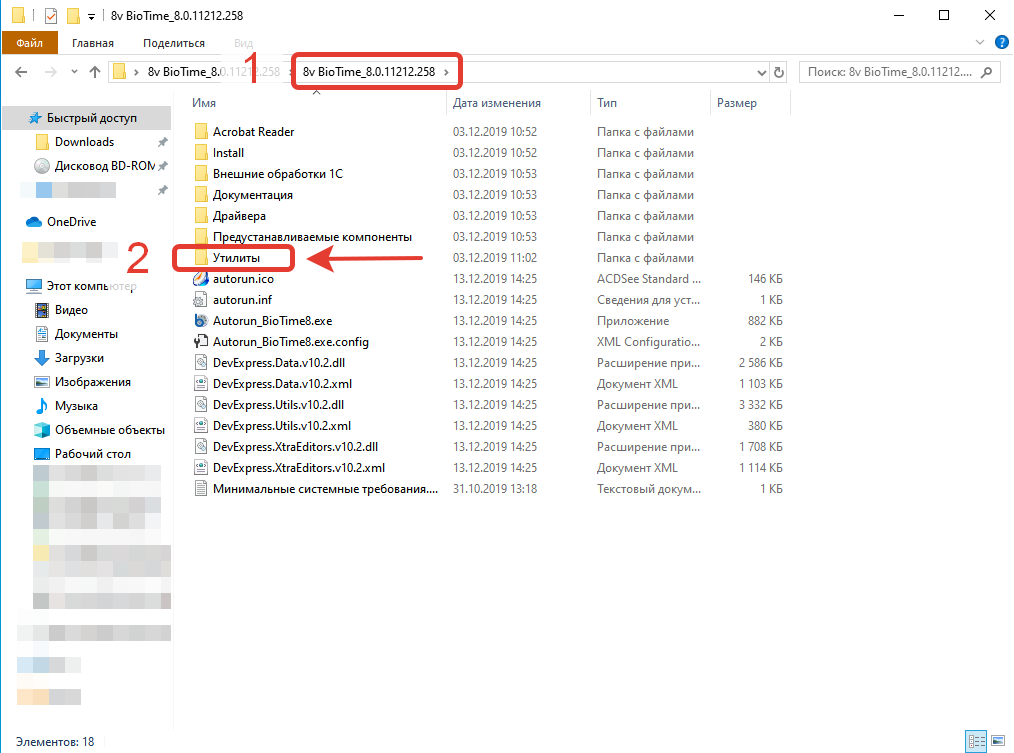Click the search magnifier icon
This screenshot has height=753, width=1014.
[986, 72]
